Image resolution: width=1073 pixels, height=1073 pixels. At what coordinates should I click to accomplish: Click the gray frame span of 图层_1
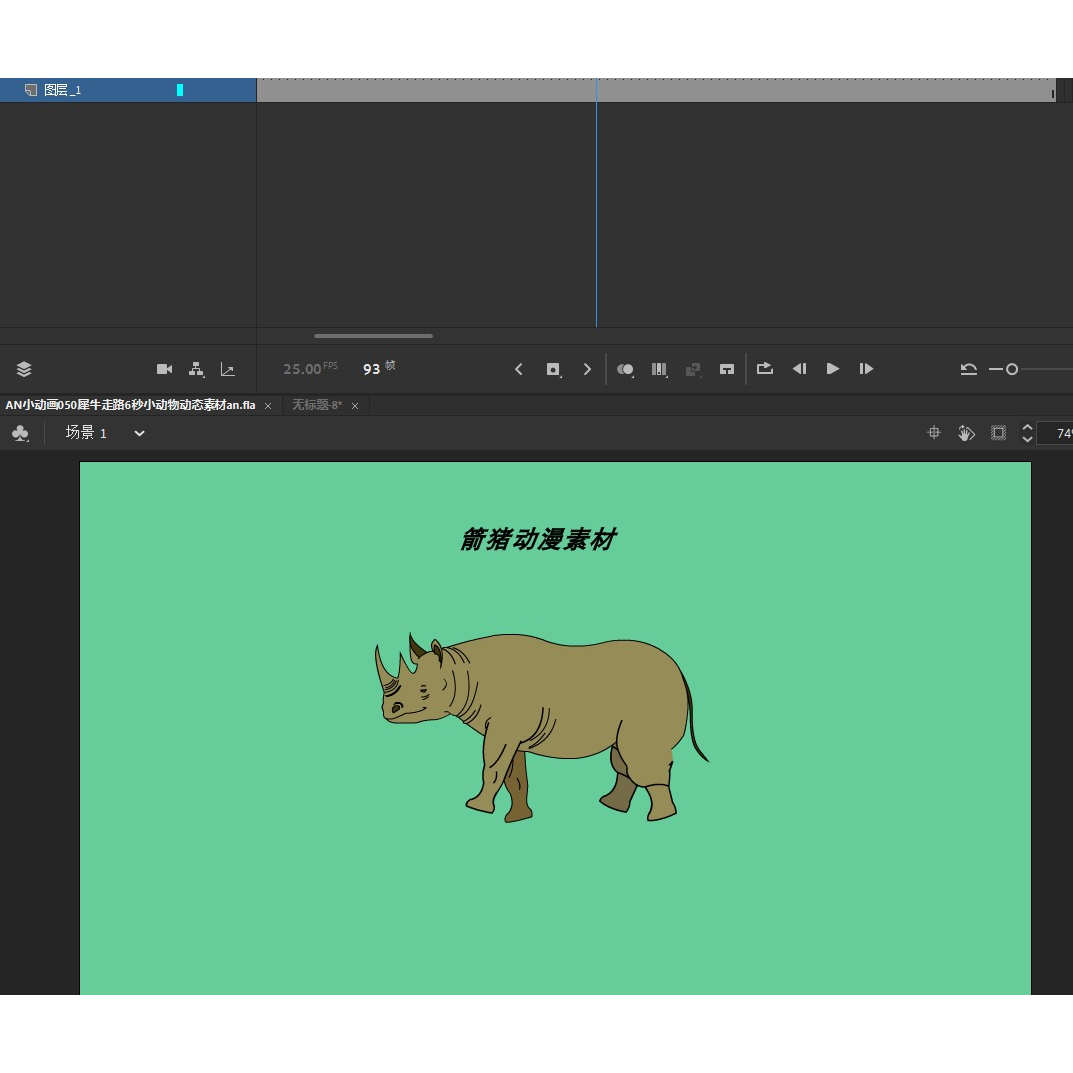pyautogui.click(x=656, y=90)
